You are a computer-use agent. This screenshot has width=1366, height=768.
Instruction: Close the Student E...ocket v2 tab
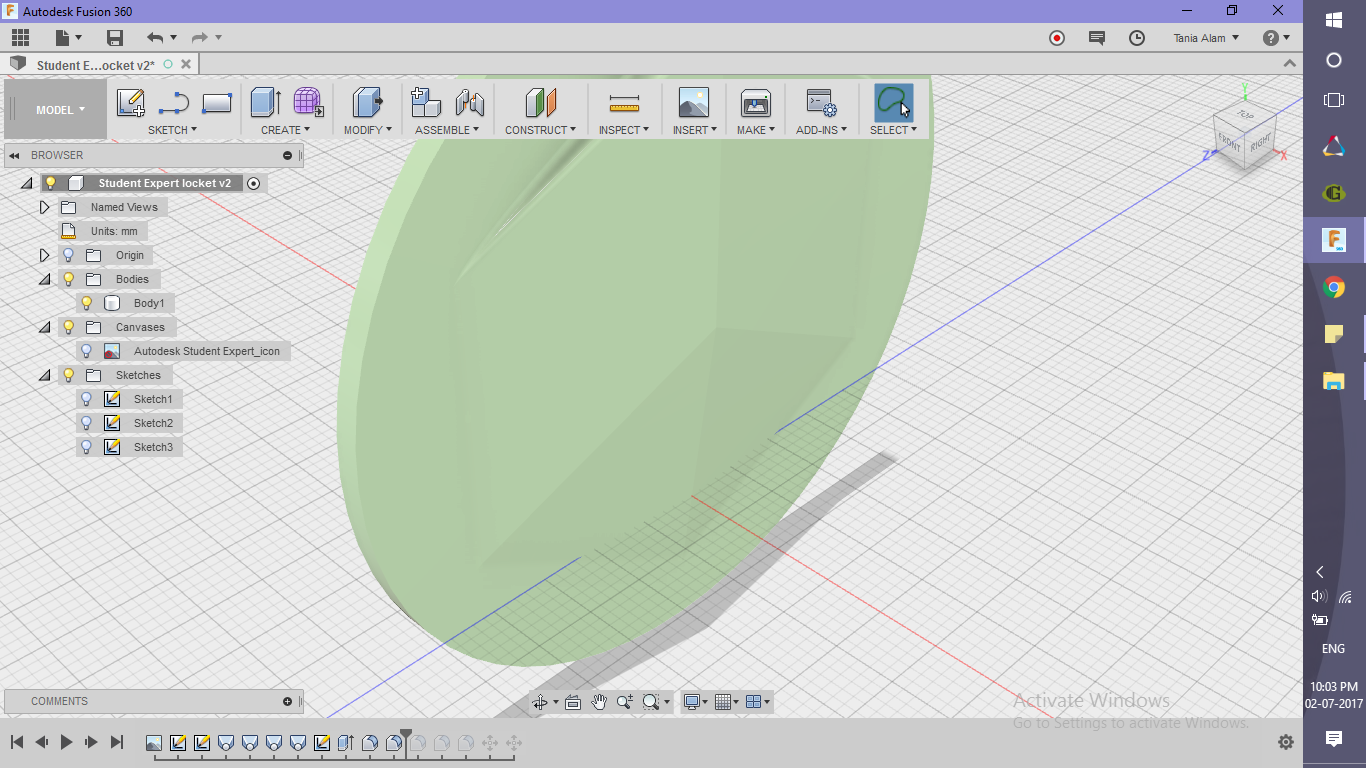tap(187, 64)
